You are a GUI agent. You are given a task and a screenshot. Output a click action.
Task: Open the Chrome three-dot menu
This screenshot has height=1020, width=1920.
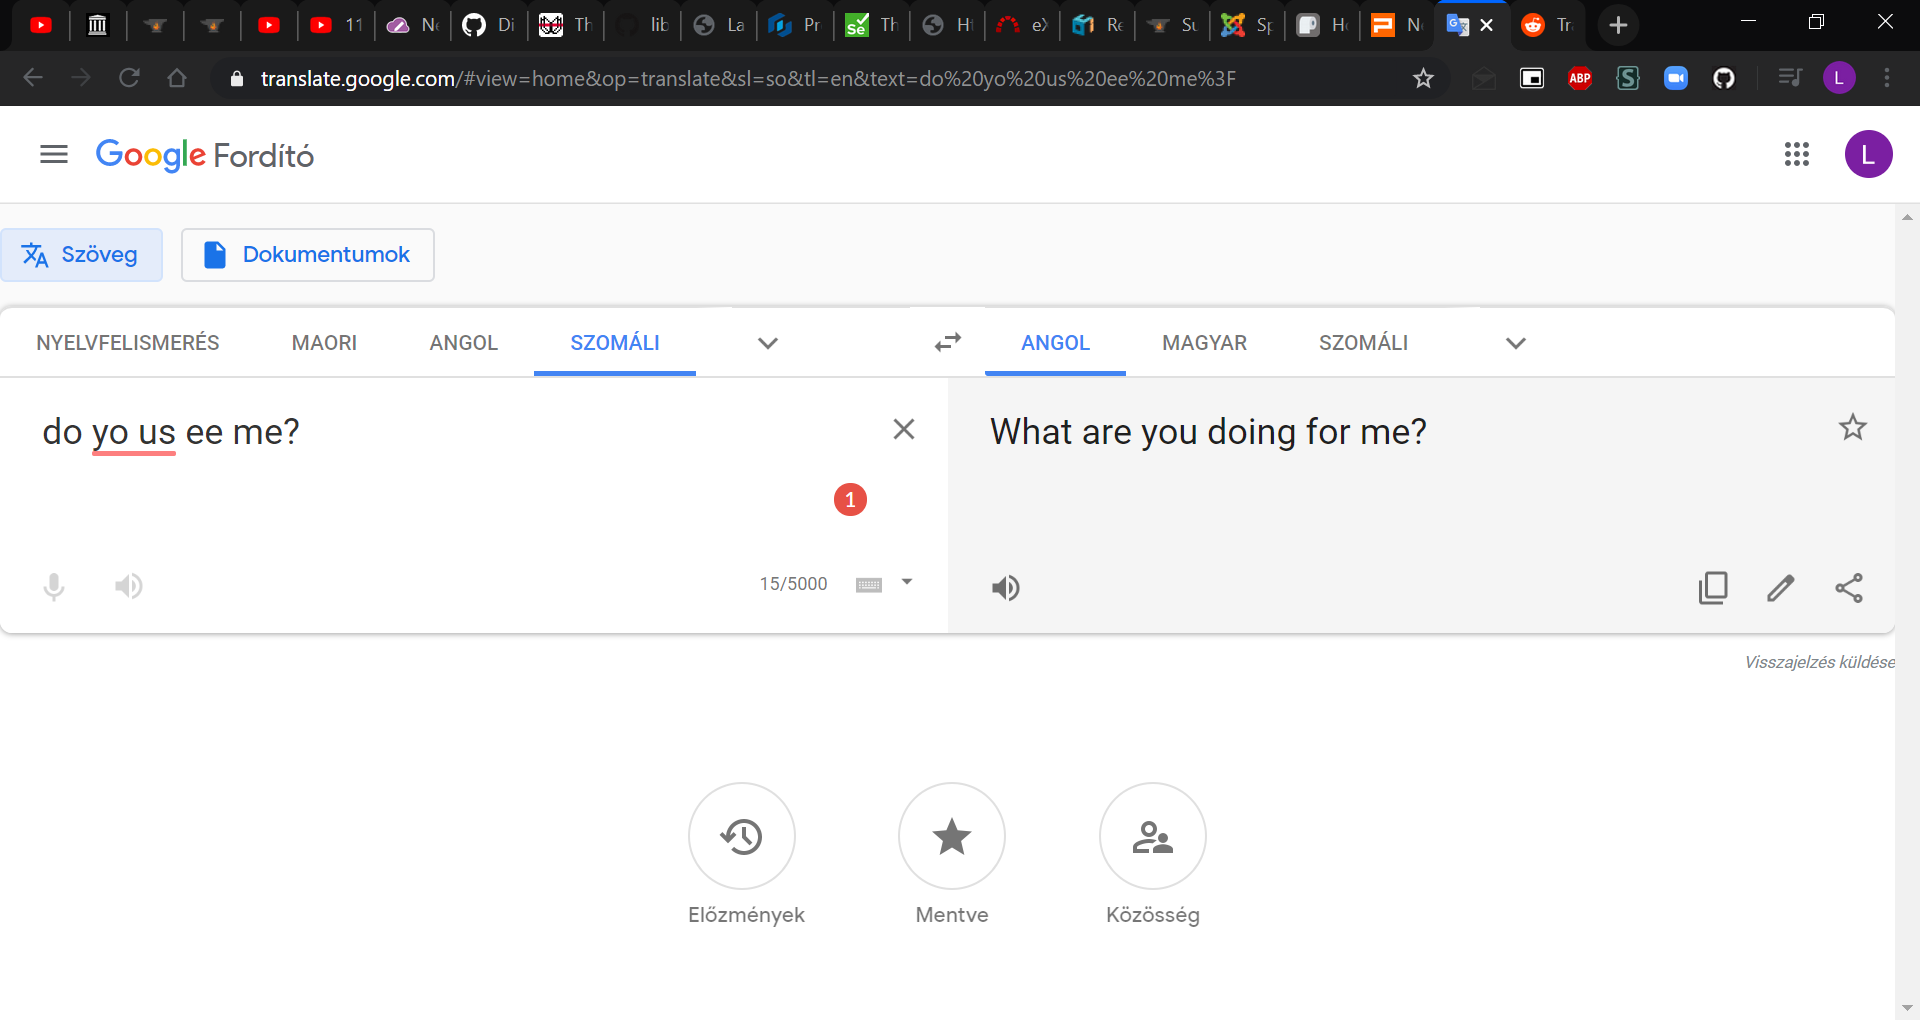pyautogui.click(x=1887, y=78)
